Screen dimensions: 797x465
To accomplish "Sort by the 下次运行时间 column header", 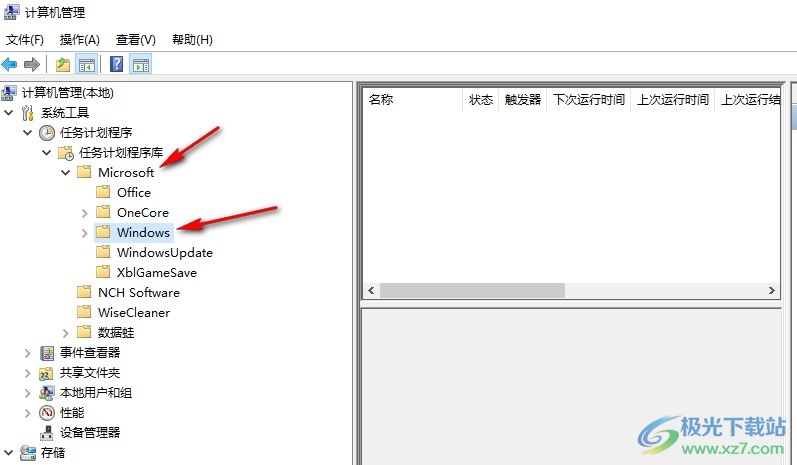I will pyautogui.click(x=589, y=100).
